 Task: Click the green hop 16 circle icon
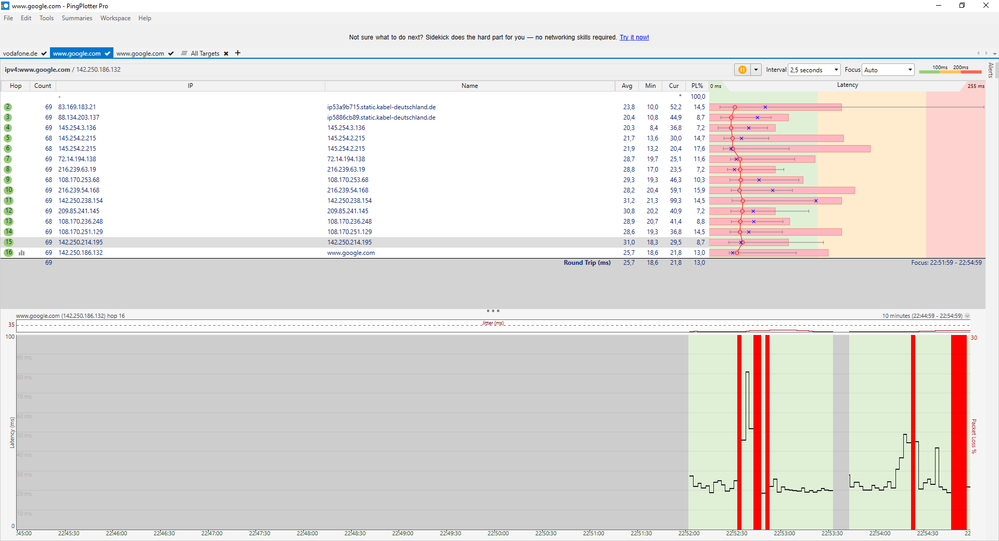(x=8, y=252)
